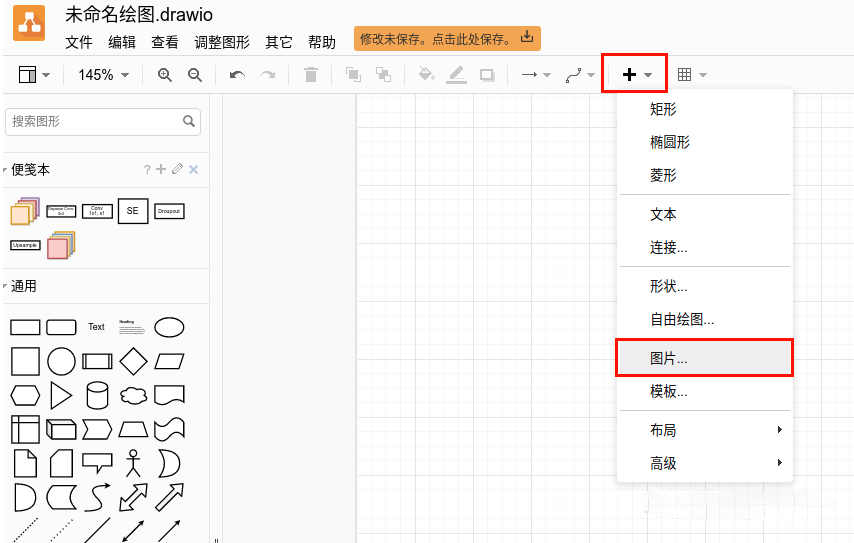Select the callout speech bubble shape

click(x=97, y=463)
